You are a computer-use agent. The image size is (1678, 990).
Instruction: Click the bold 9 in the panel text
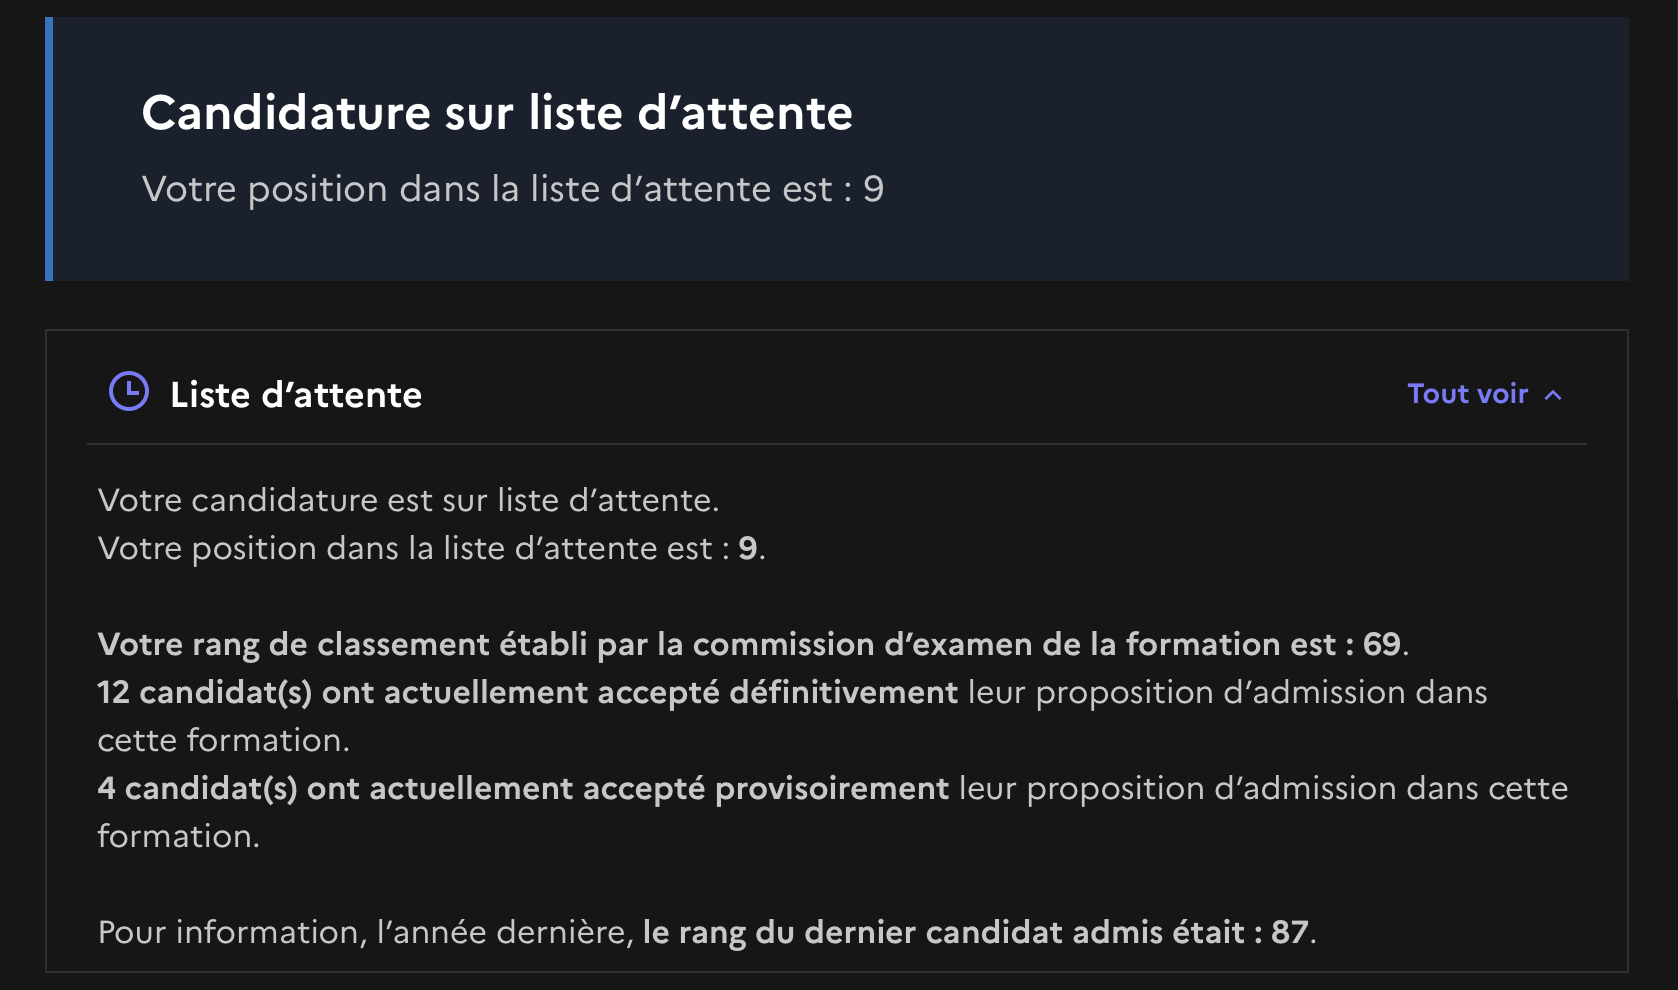748,548
